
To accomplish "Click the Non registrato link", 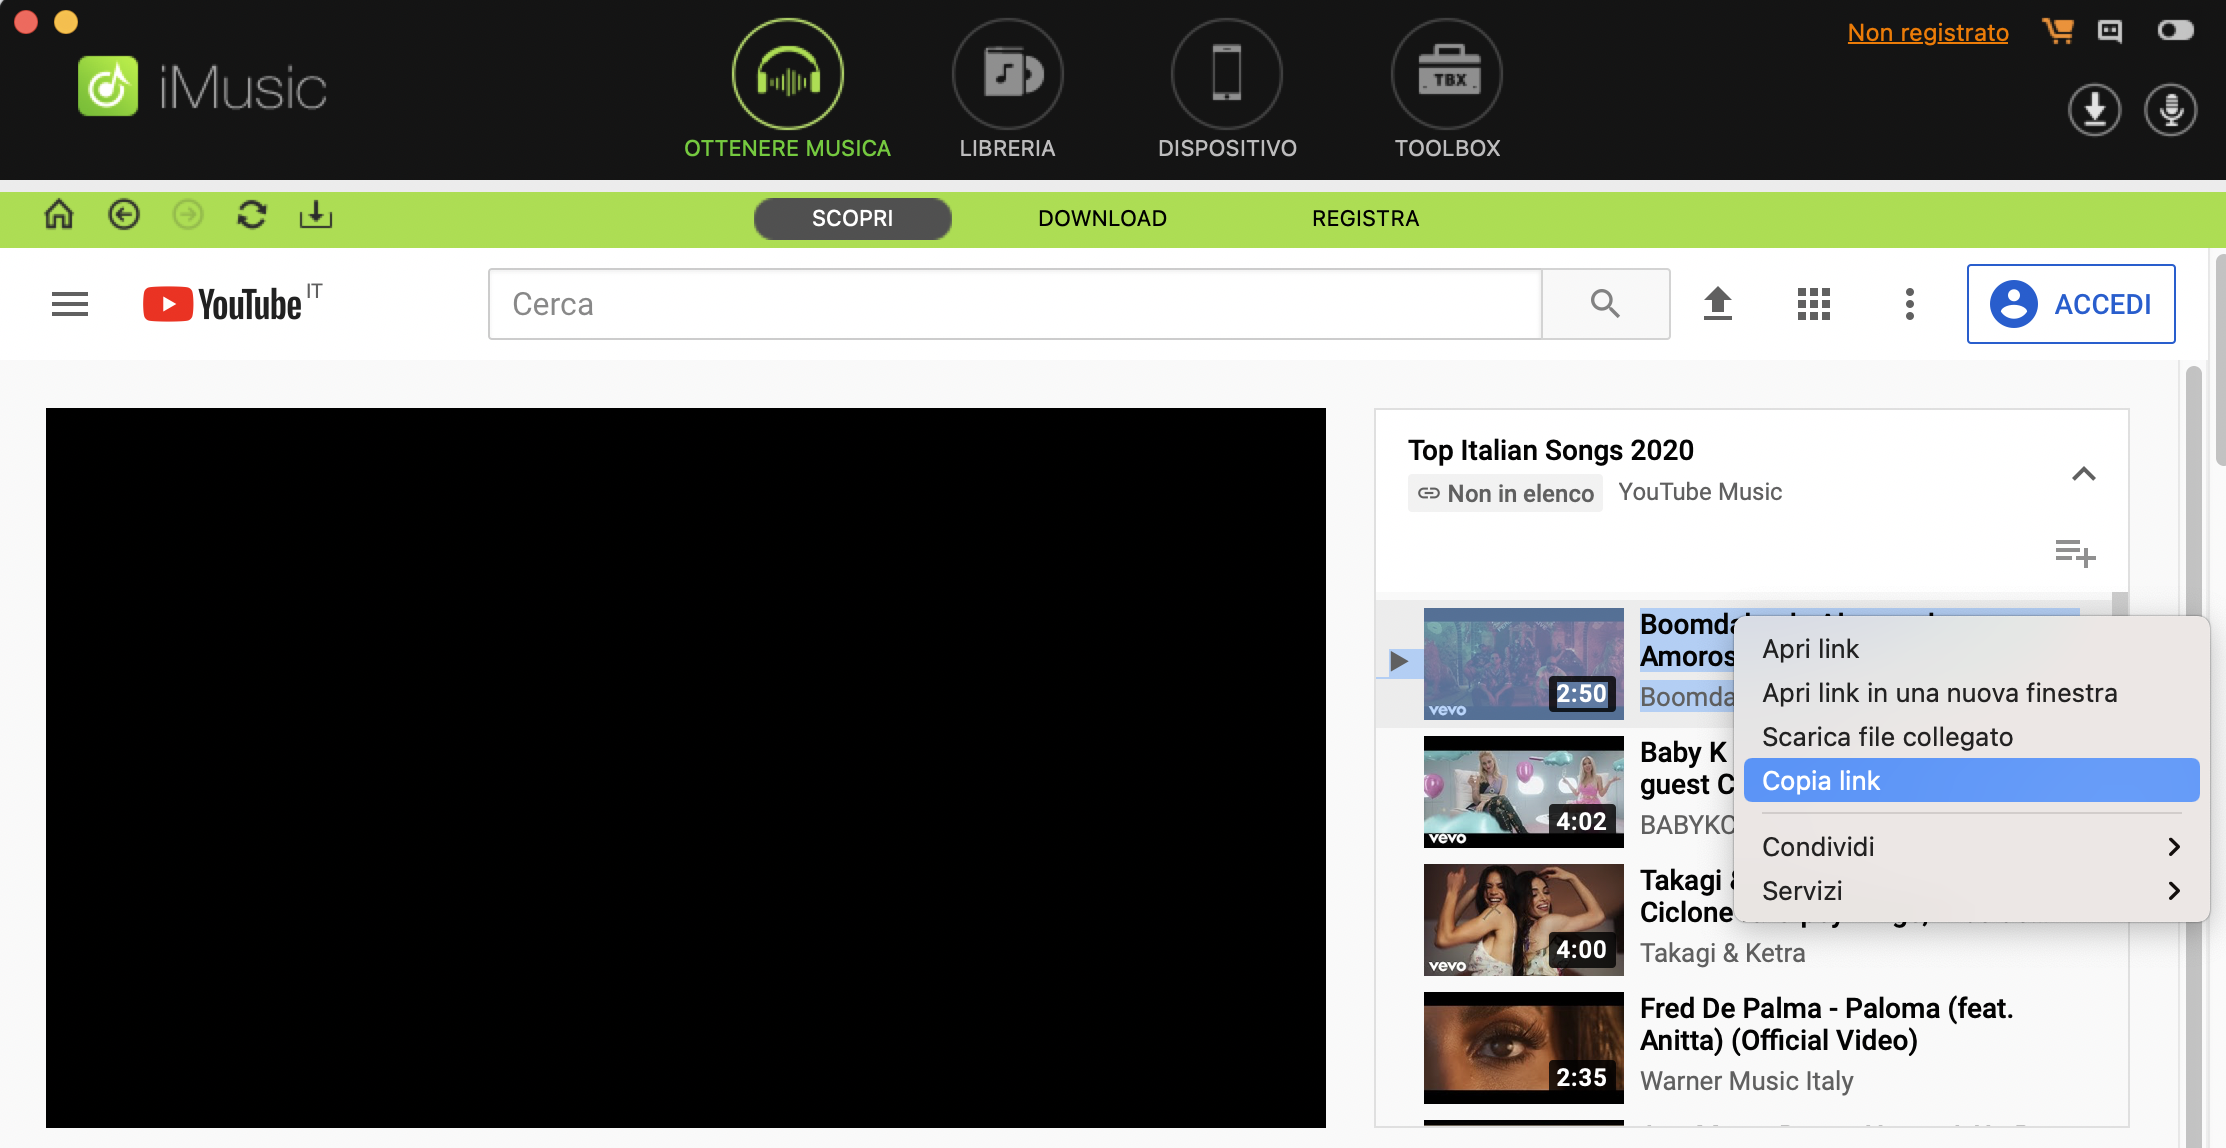I will (x=1928, y=33).
